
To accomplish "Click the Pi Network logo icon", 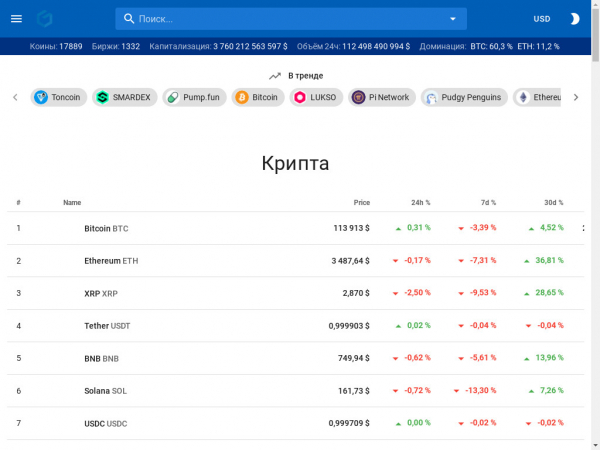I will coord(359,97).
